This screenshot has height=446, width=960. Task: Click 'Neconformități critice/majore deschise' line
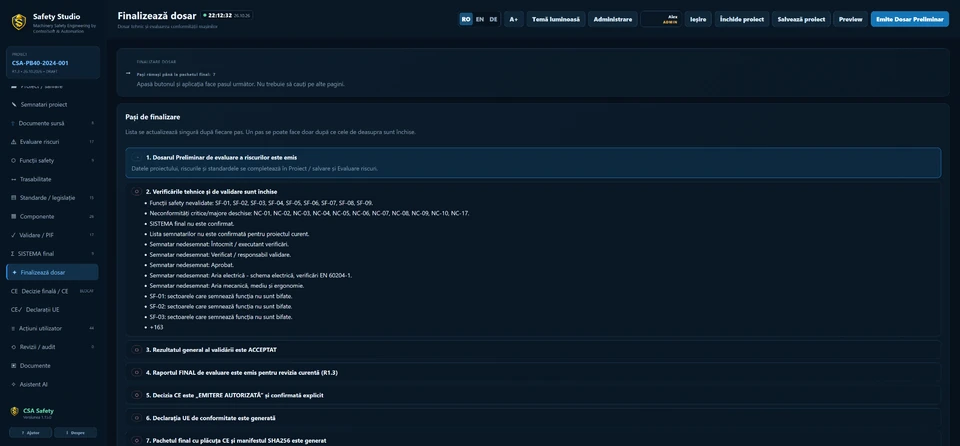click(309, 213)
